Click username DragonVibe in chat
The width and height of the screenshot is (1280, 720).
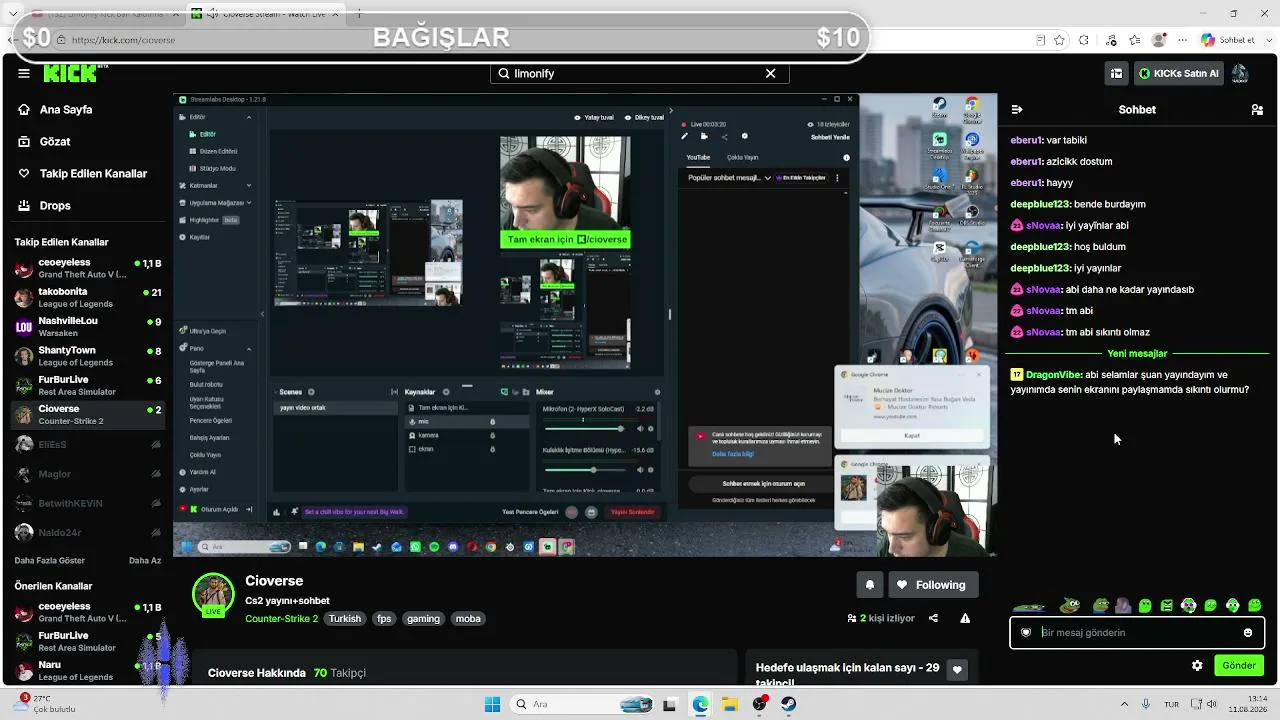(1053, 375)
